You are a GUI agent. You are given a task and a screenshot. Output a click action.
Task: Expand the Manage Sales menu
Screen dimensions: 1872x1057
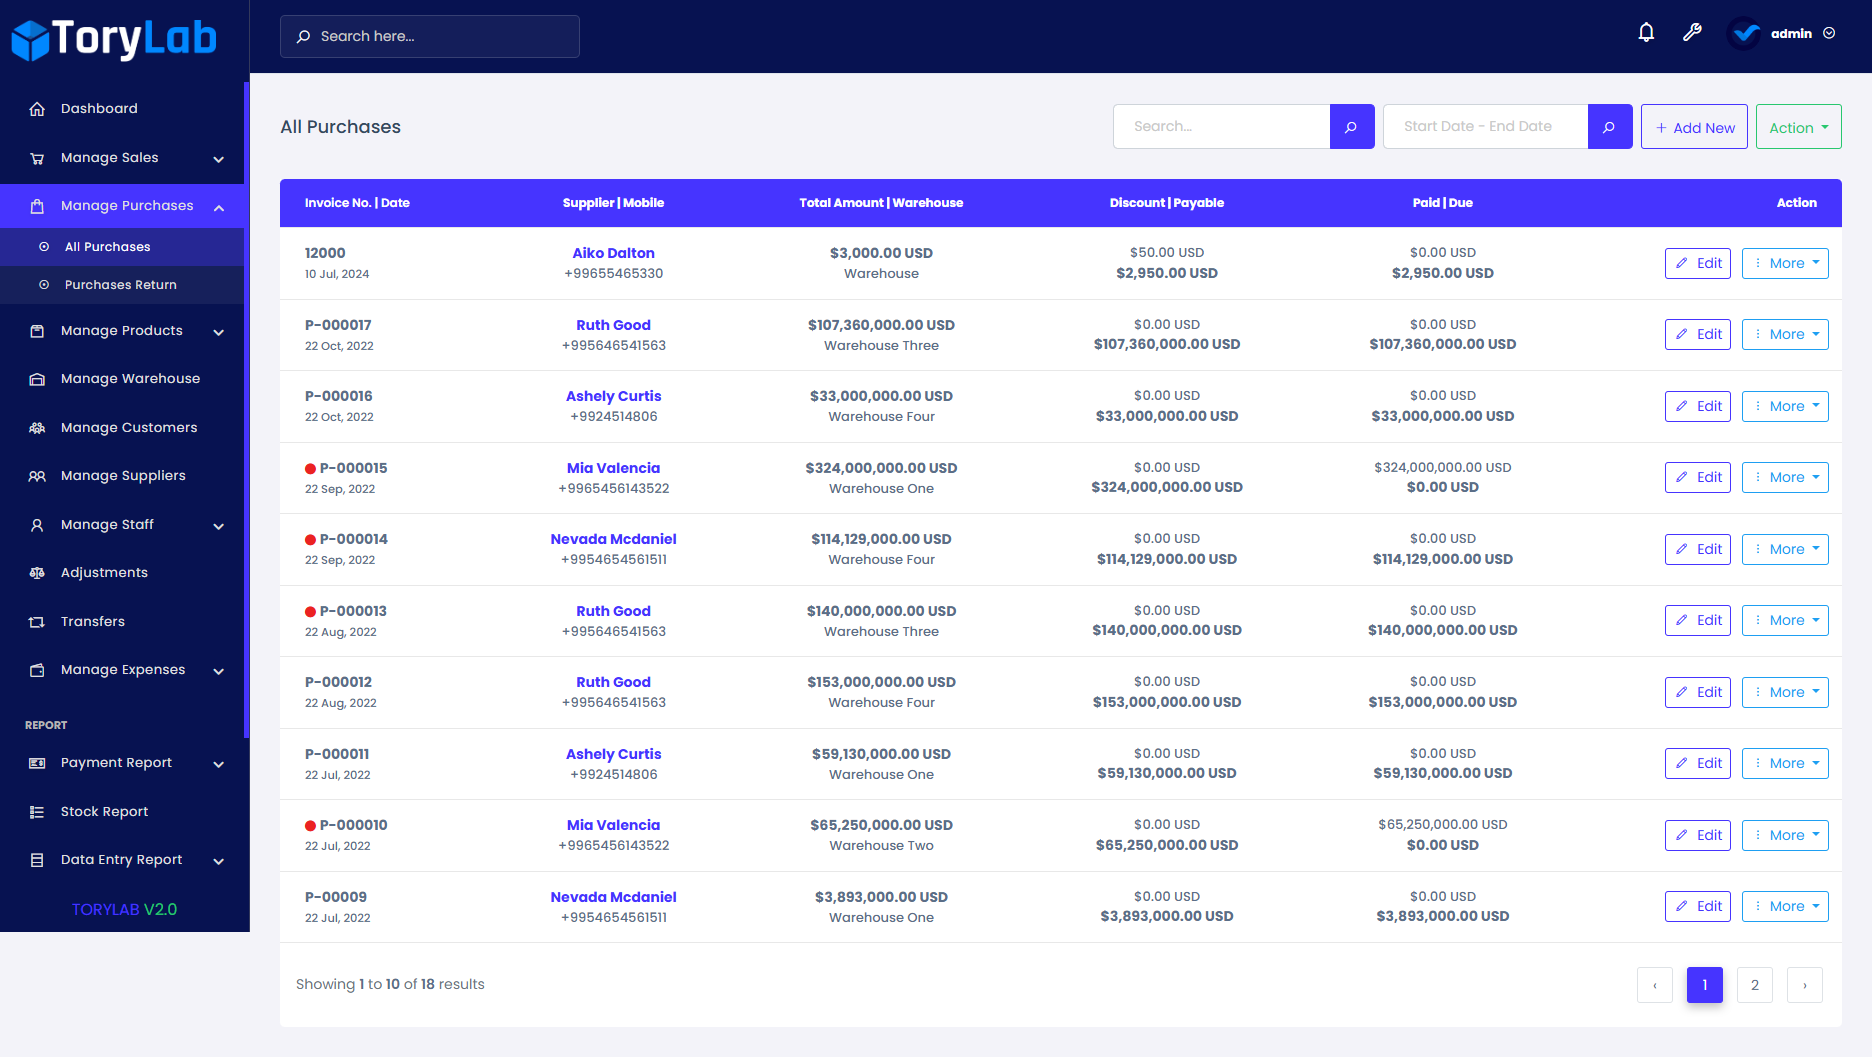tap(110, 157)
